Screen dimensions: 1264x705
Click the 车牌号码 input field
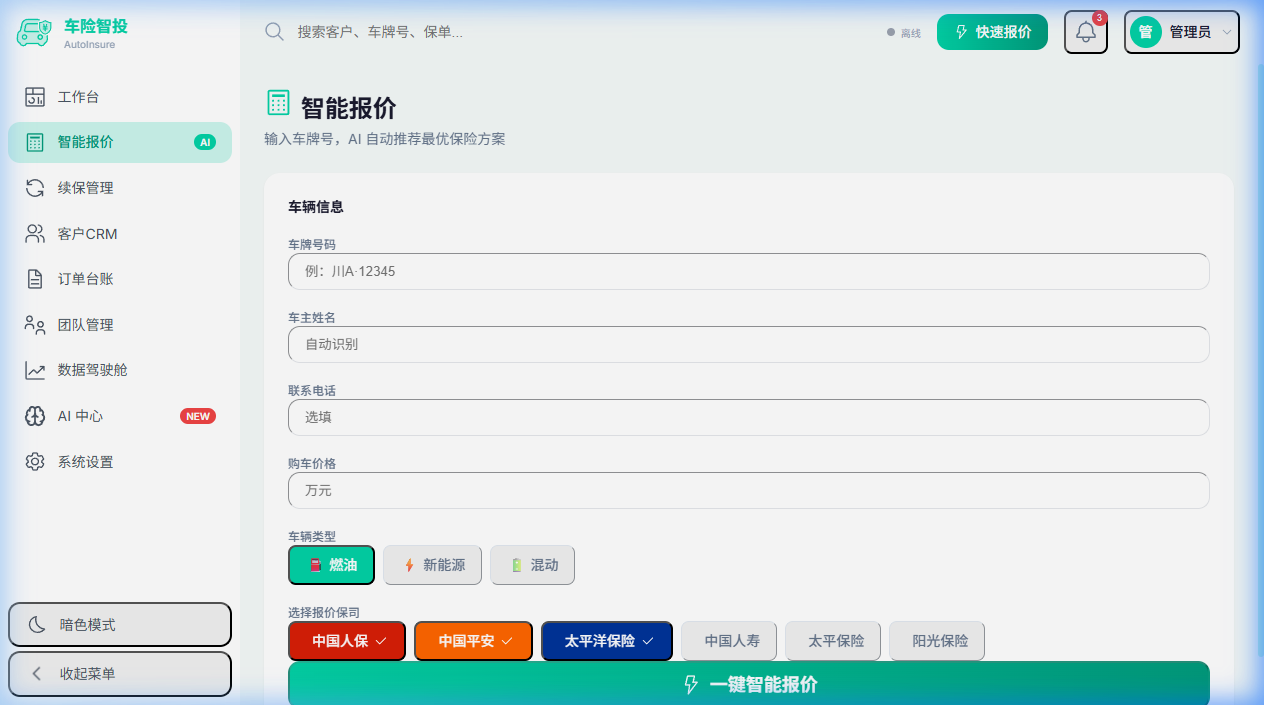point(748,271)
